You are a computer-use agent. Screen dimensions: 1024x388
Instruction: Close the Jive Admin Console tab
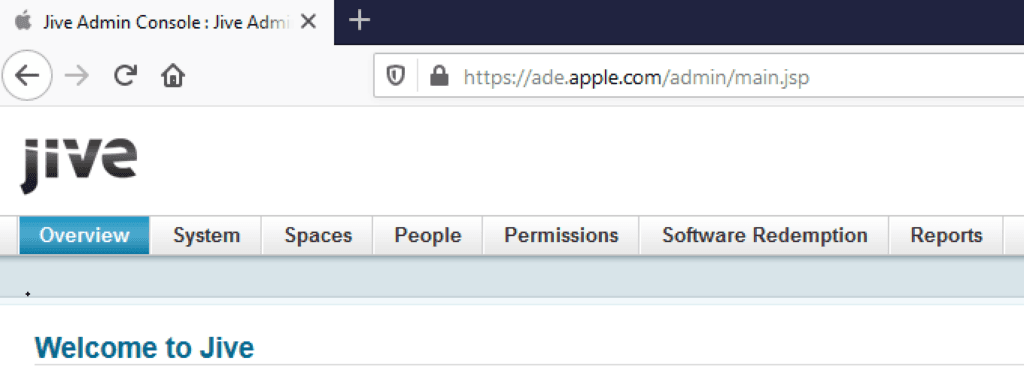coord(308,22)
